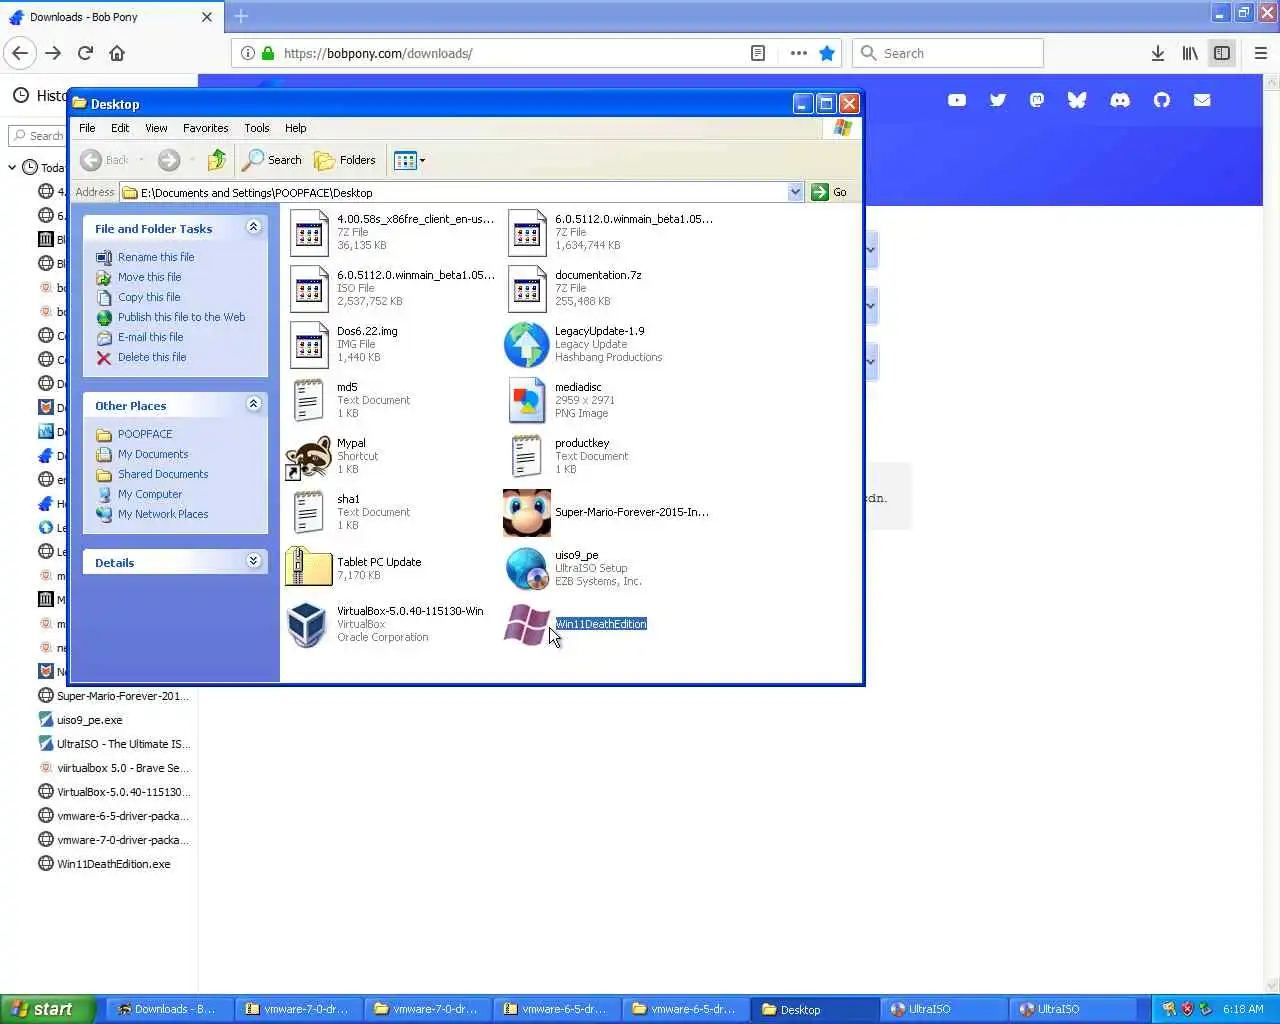Click the browser home button

(117, 53)
